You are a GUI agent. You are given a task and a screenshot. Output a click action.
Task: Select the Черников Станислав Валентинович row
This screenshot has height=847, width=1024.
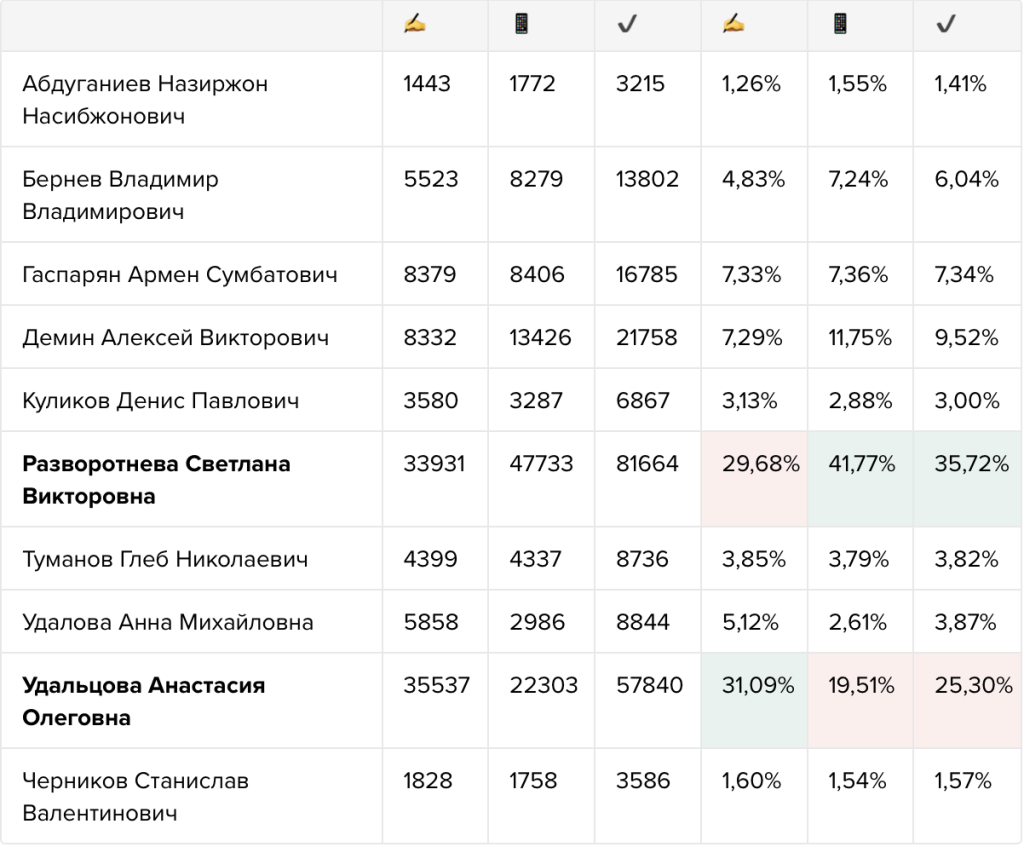pyautogui.click(x=511, y=796)
